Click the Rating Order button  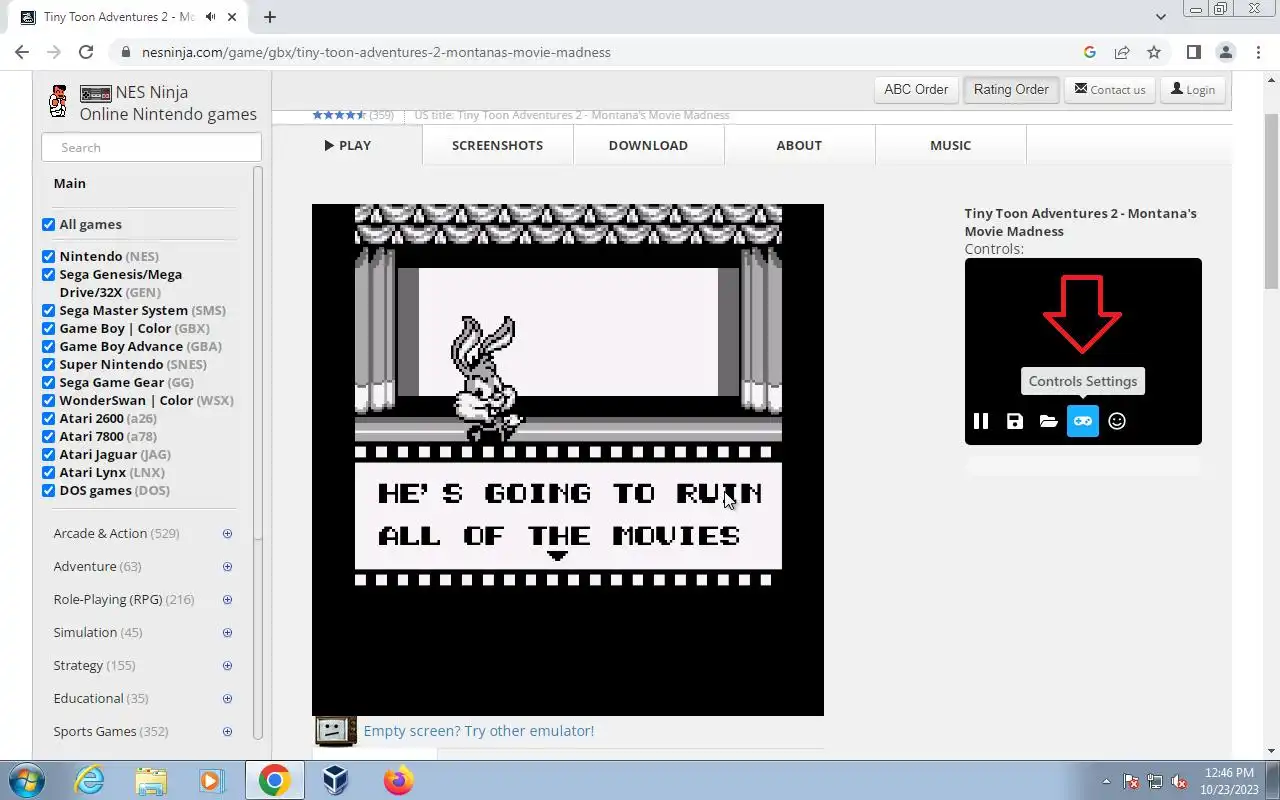click(1011, 89)
